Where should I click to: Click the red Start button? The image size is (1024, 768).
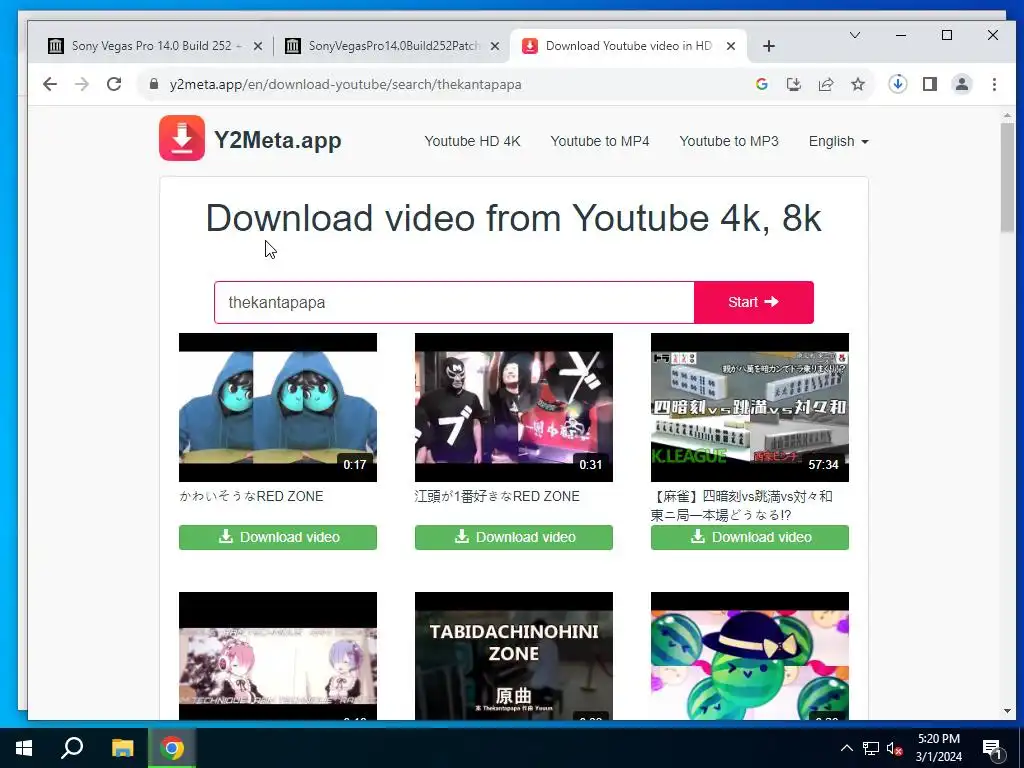(754, 302)
